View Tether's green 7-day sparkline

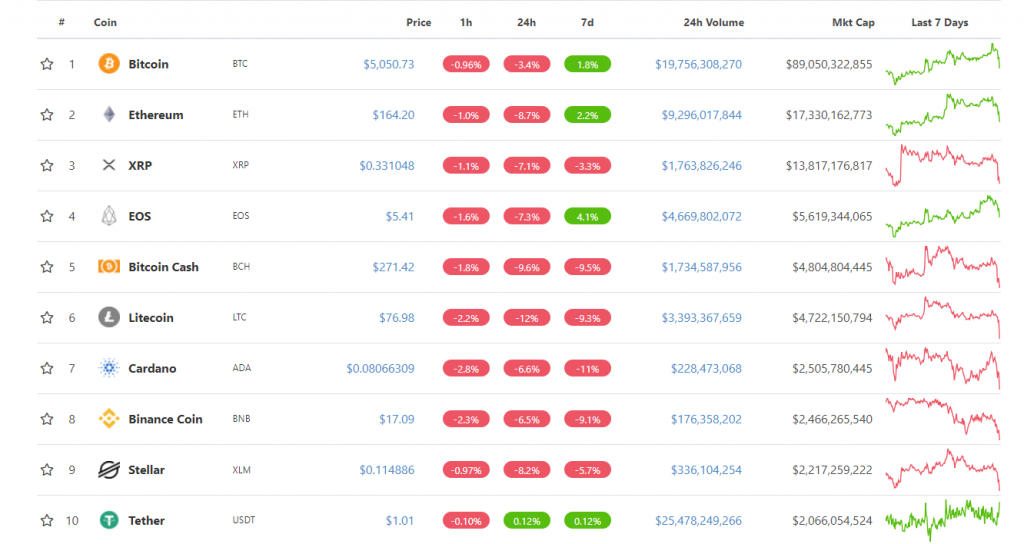click(942, 520)
